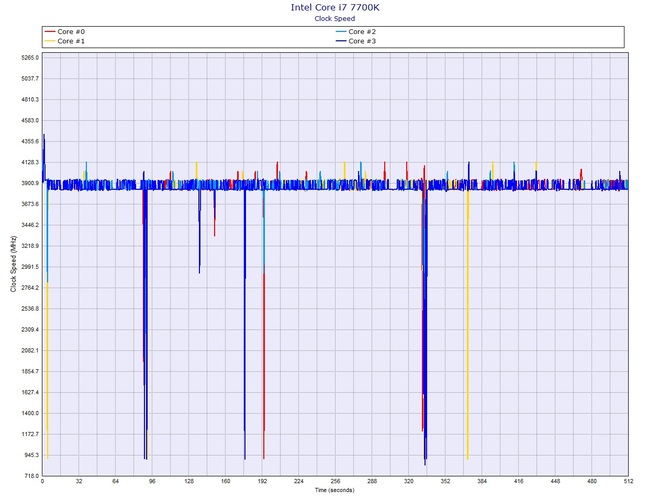Click the x-axis tick label 32

tap(79, 481)
